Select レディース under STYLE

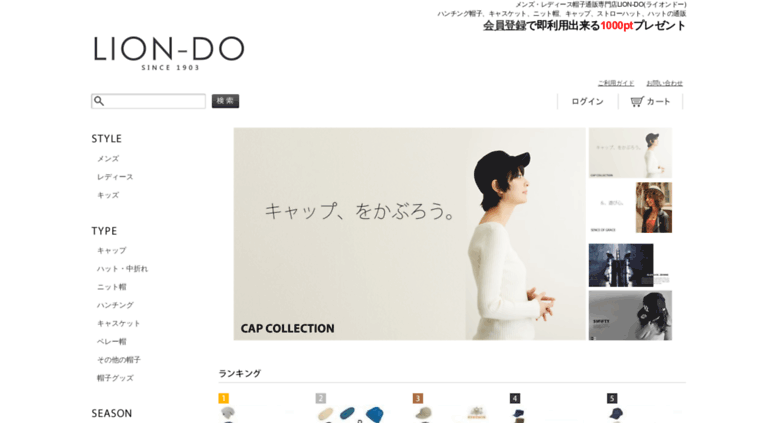115,177
